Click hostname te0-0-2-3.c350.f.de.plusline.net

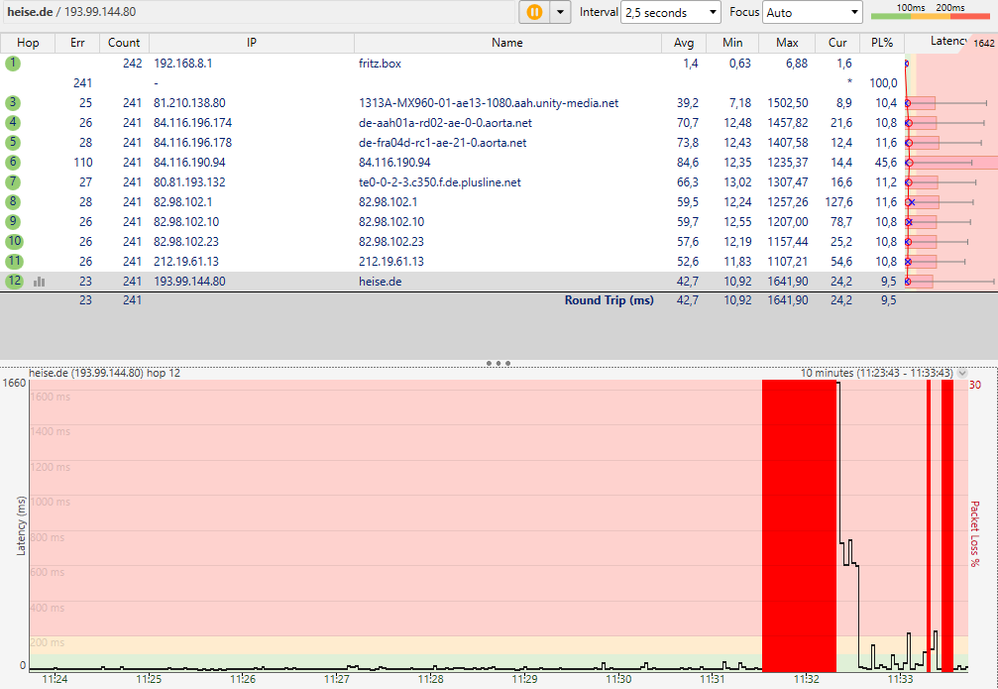click(x=440, y=182)
